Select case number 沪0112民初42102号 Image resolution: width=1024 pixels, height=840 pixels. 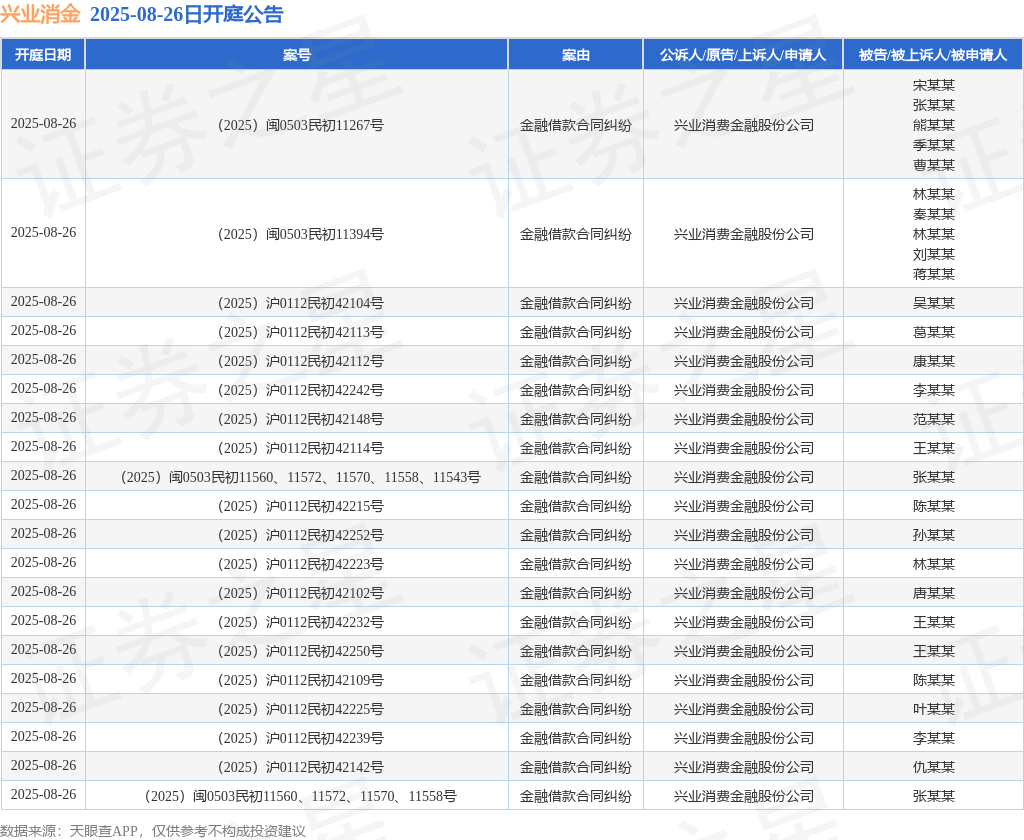click(x=300, y=593)
